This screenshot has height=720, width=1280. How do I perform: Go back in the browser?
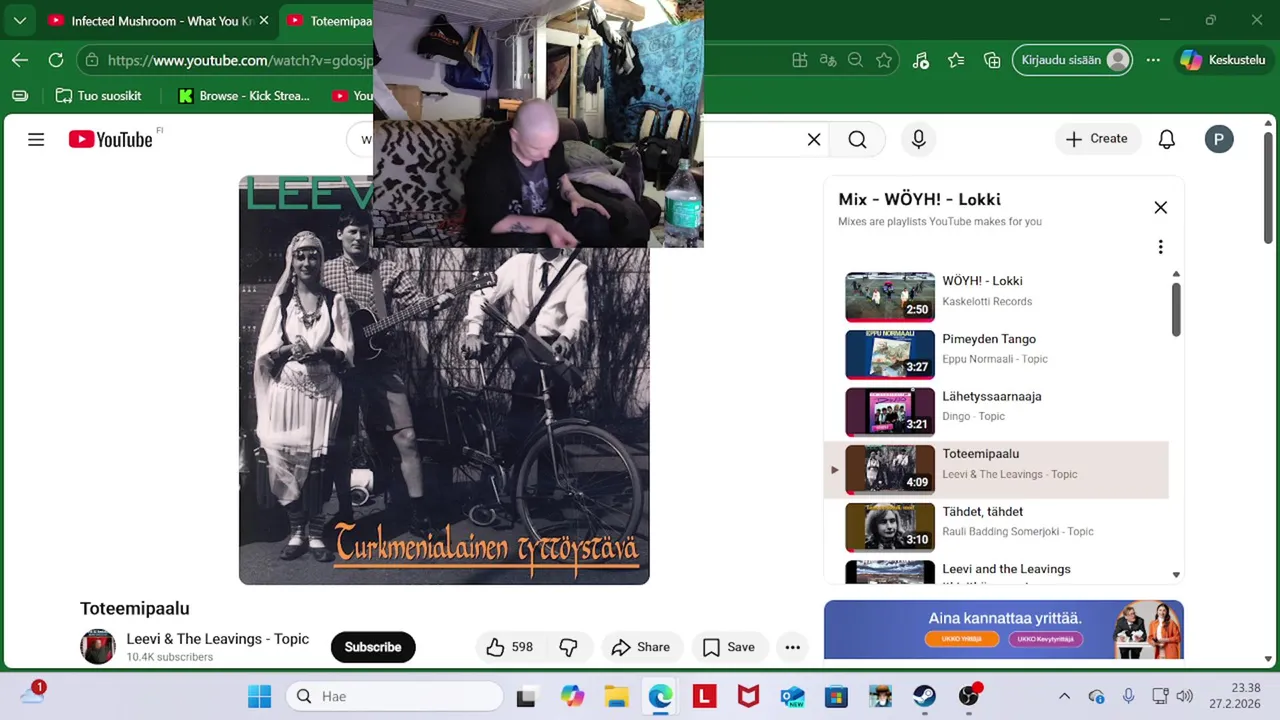20,60
